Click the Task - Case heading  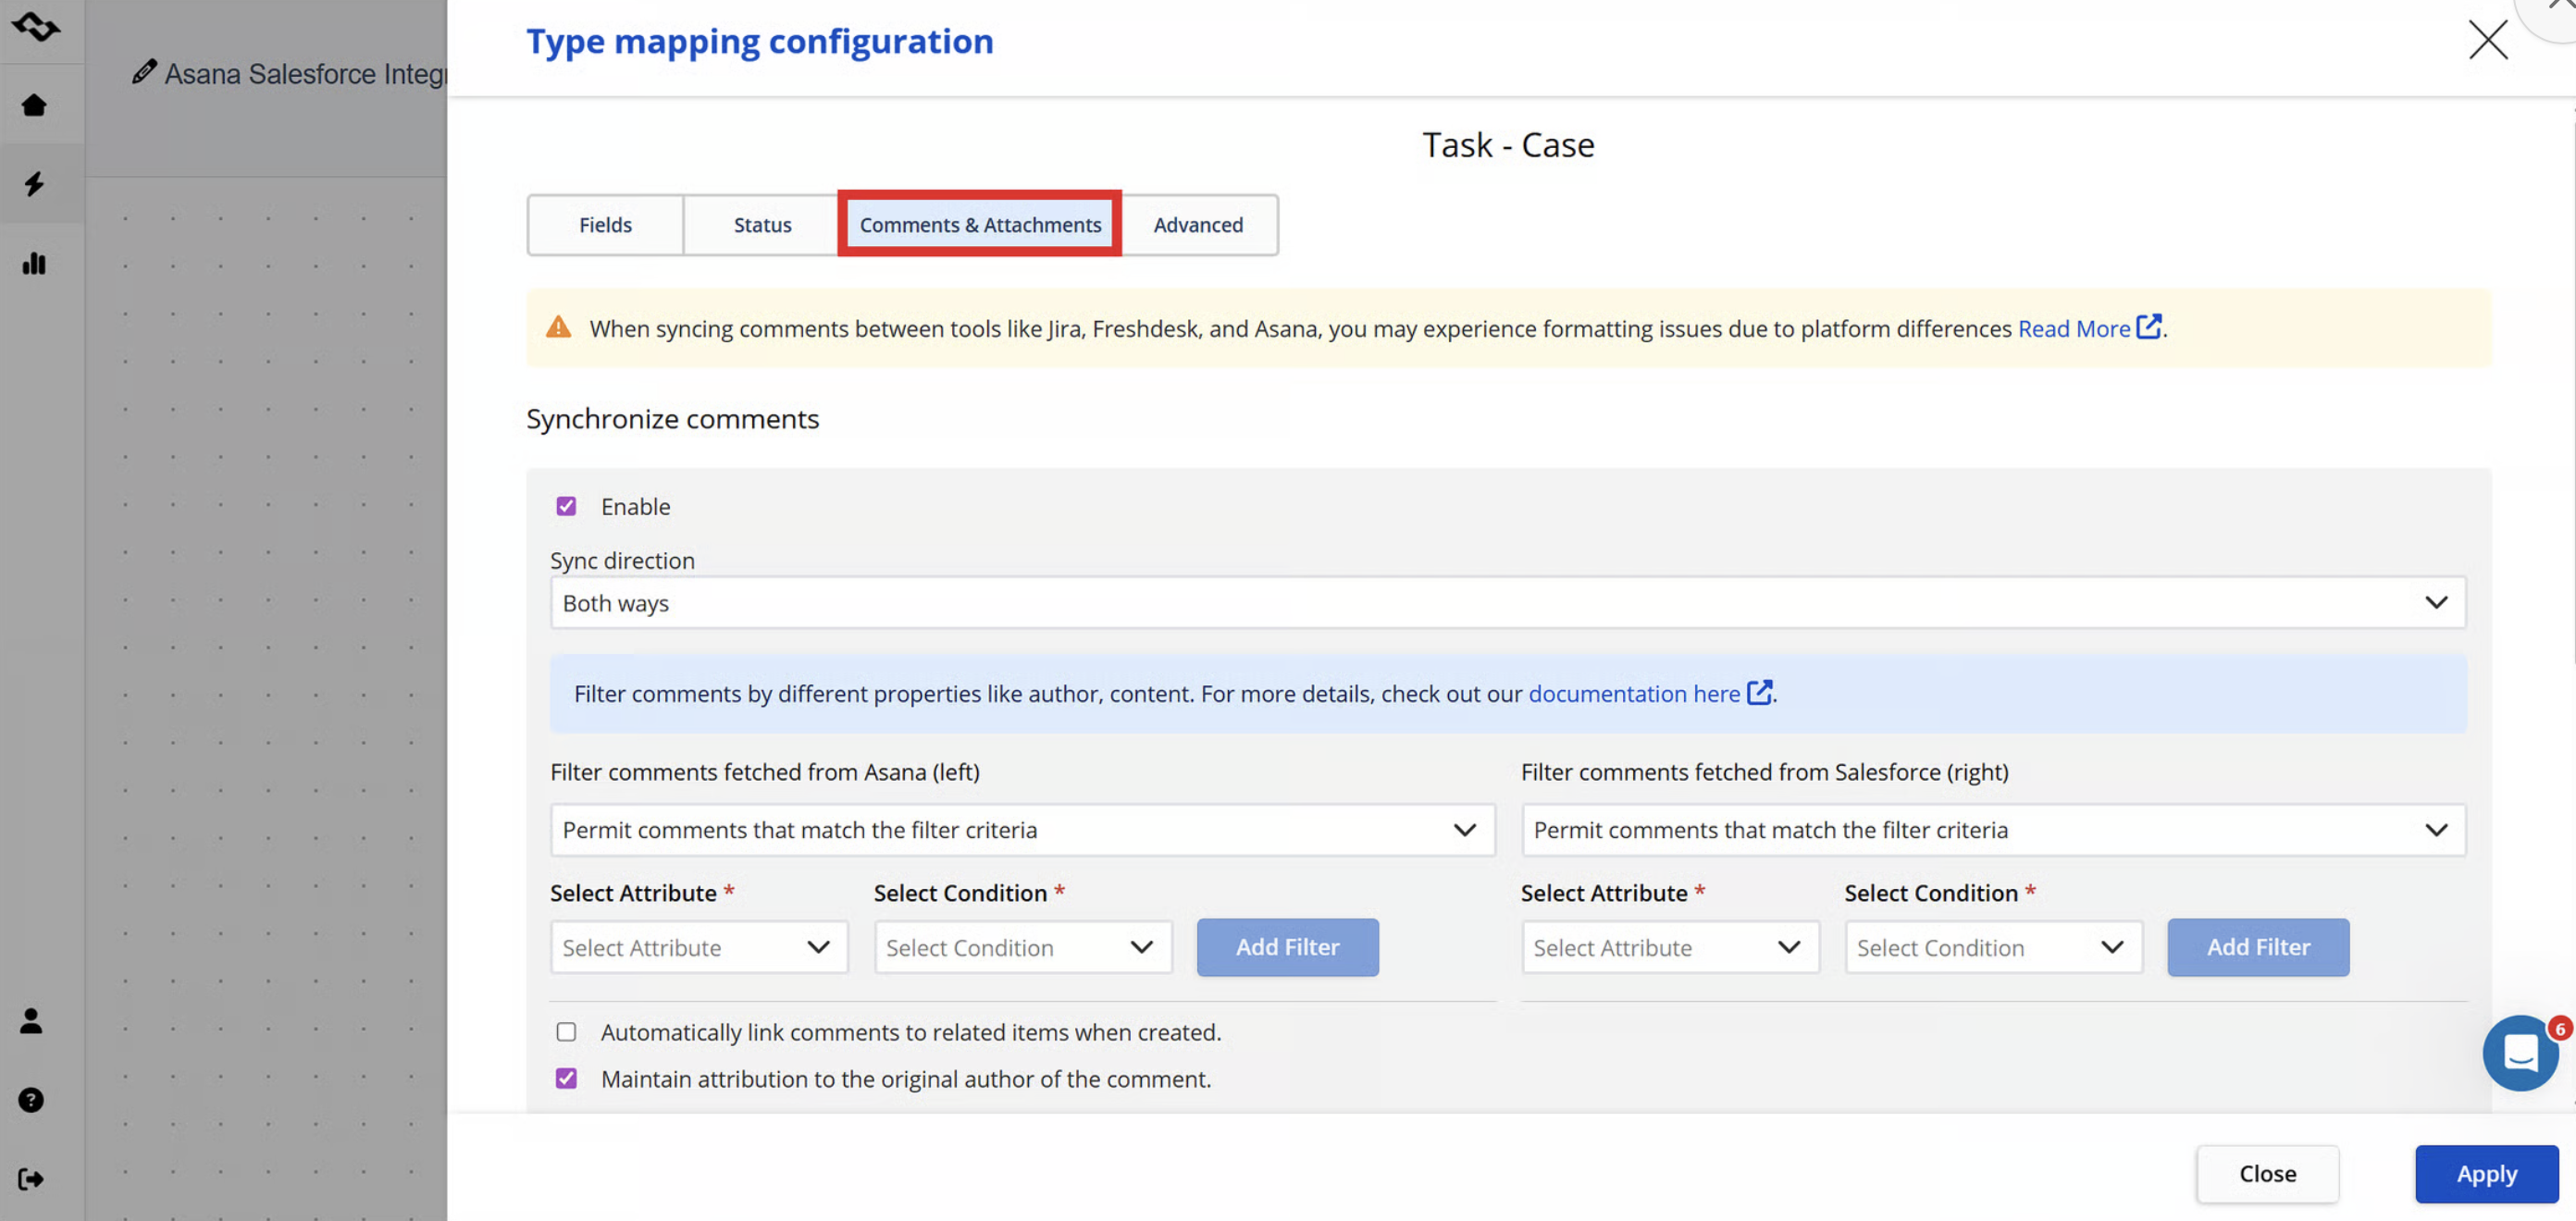(1508, 145)
